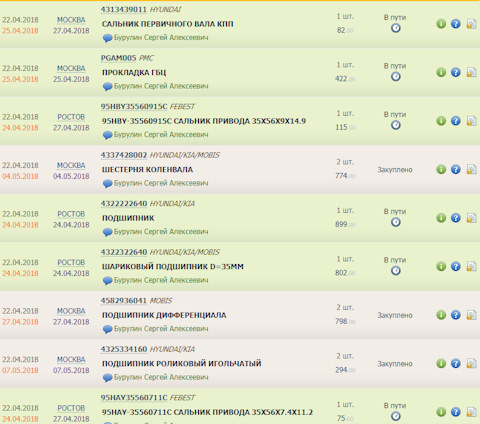Open article link 4325334160
The image size is (480, 424).
124,349
